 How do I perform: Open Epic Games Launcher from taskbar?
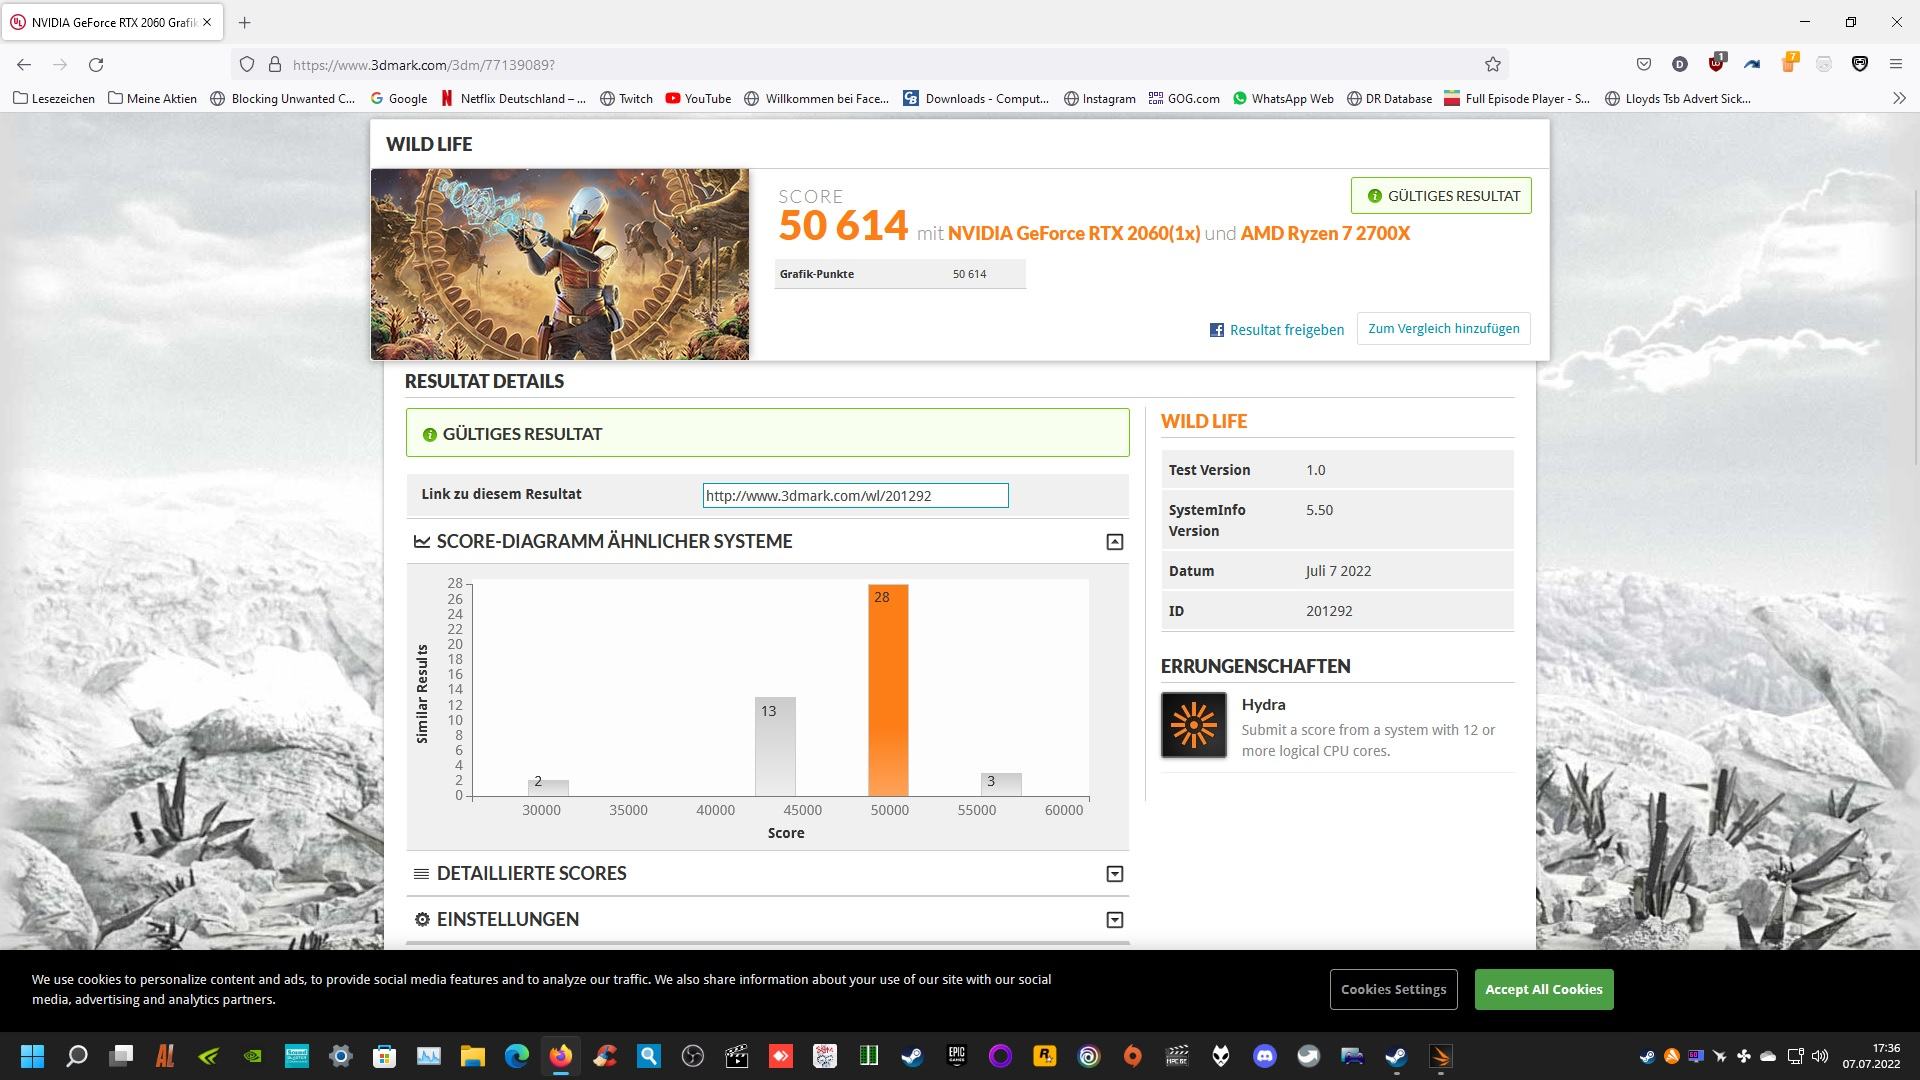click(957, 1056)
